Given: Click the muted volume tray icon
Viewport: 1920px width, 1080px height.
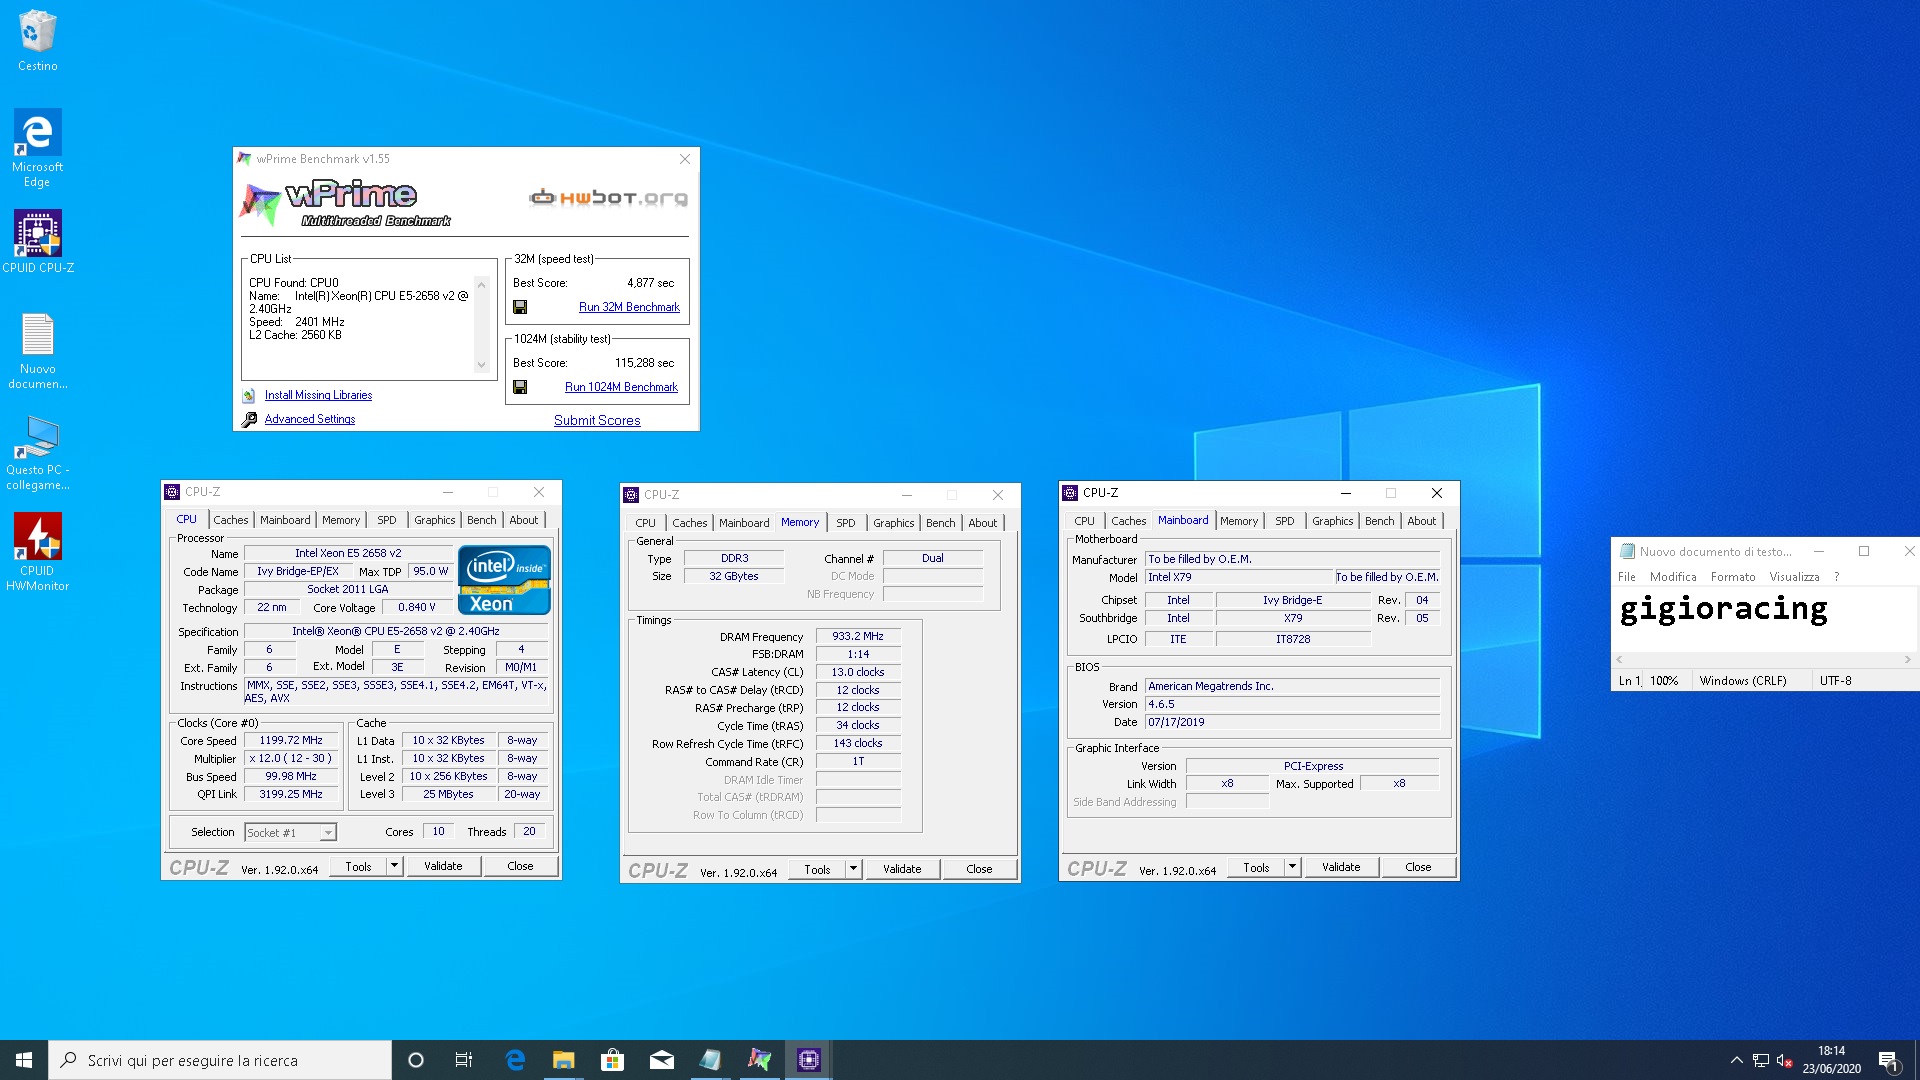Looking at the screenshot, I should point(1784,1061).
